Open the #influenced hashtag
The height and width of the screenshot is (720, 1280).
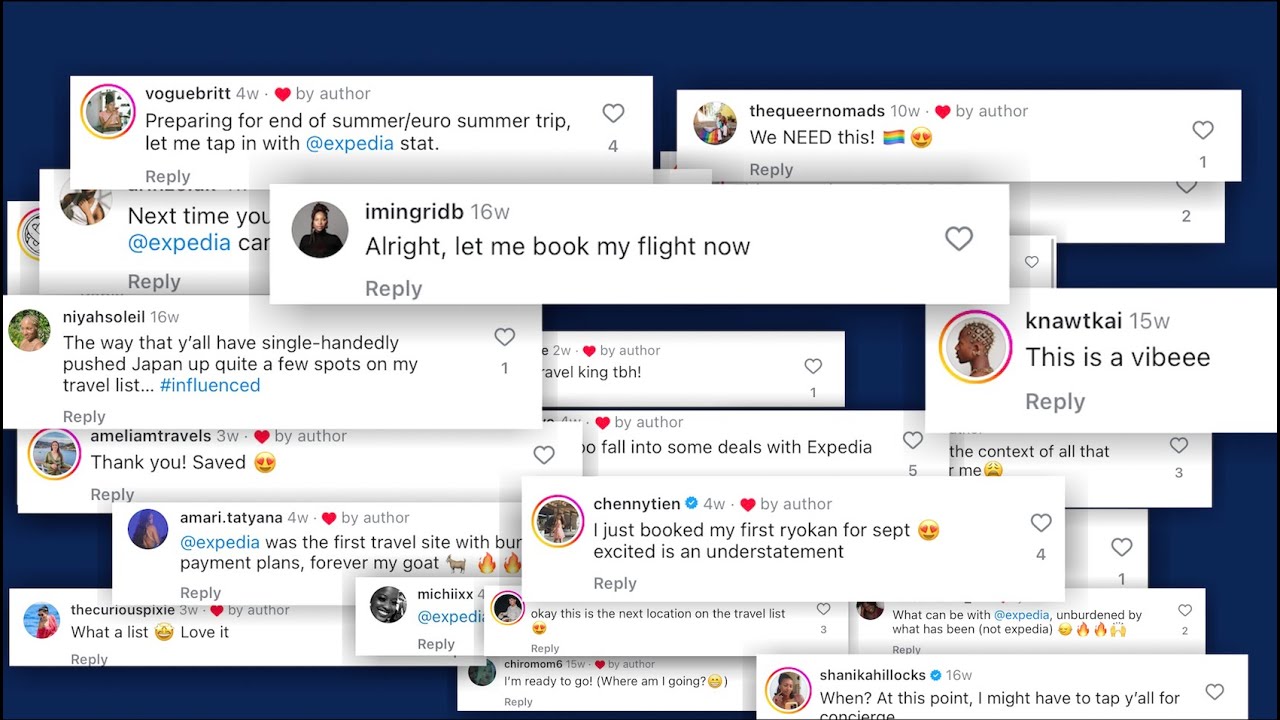point(210,386)
